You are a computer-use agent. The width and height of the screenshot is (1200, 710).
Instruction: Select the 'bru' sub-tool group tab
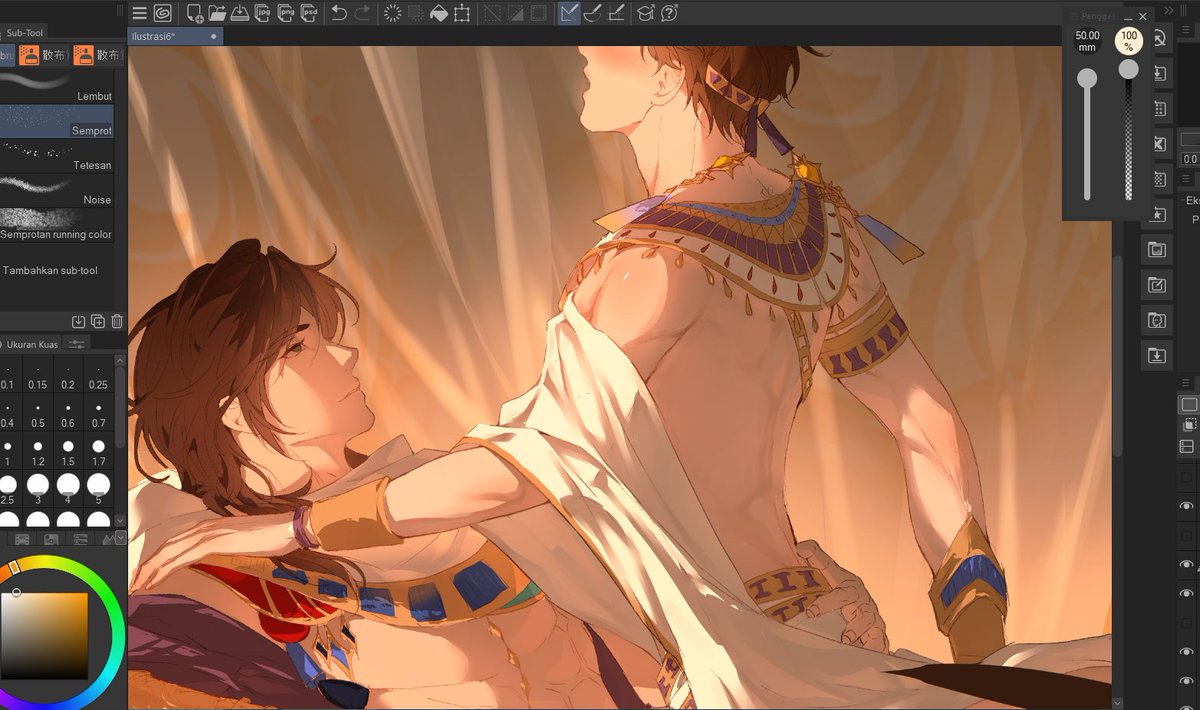point(6,56)
